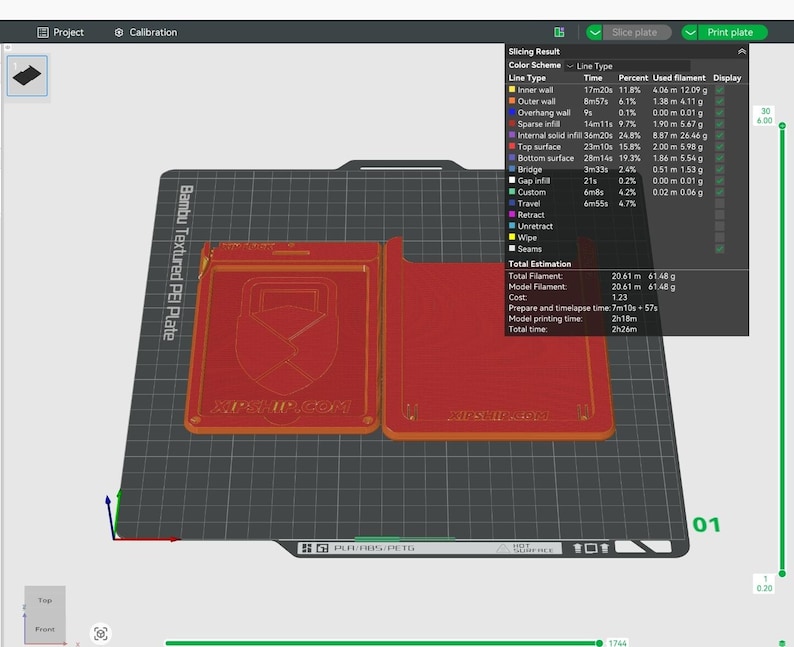Click the layer 1 height 0.20 label
The width and height of the screenshot is (794, 647).
click(x=765, y=583)
